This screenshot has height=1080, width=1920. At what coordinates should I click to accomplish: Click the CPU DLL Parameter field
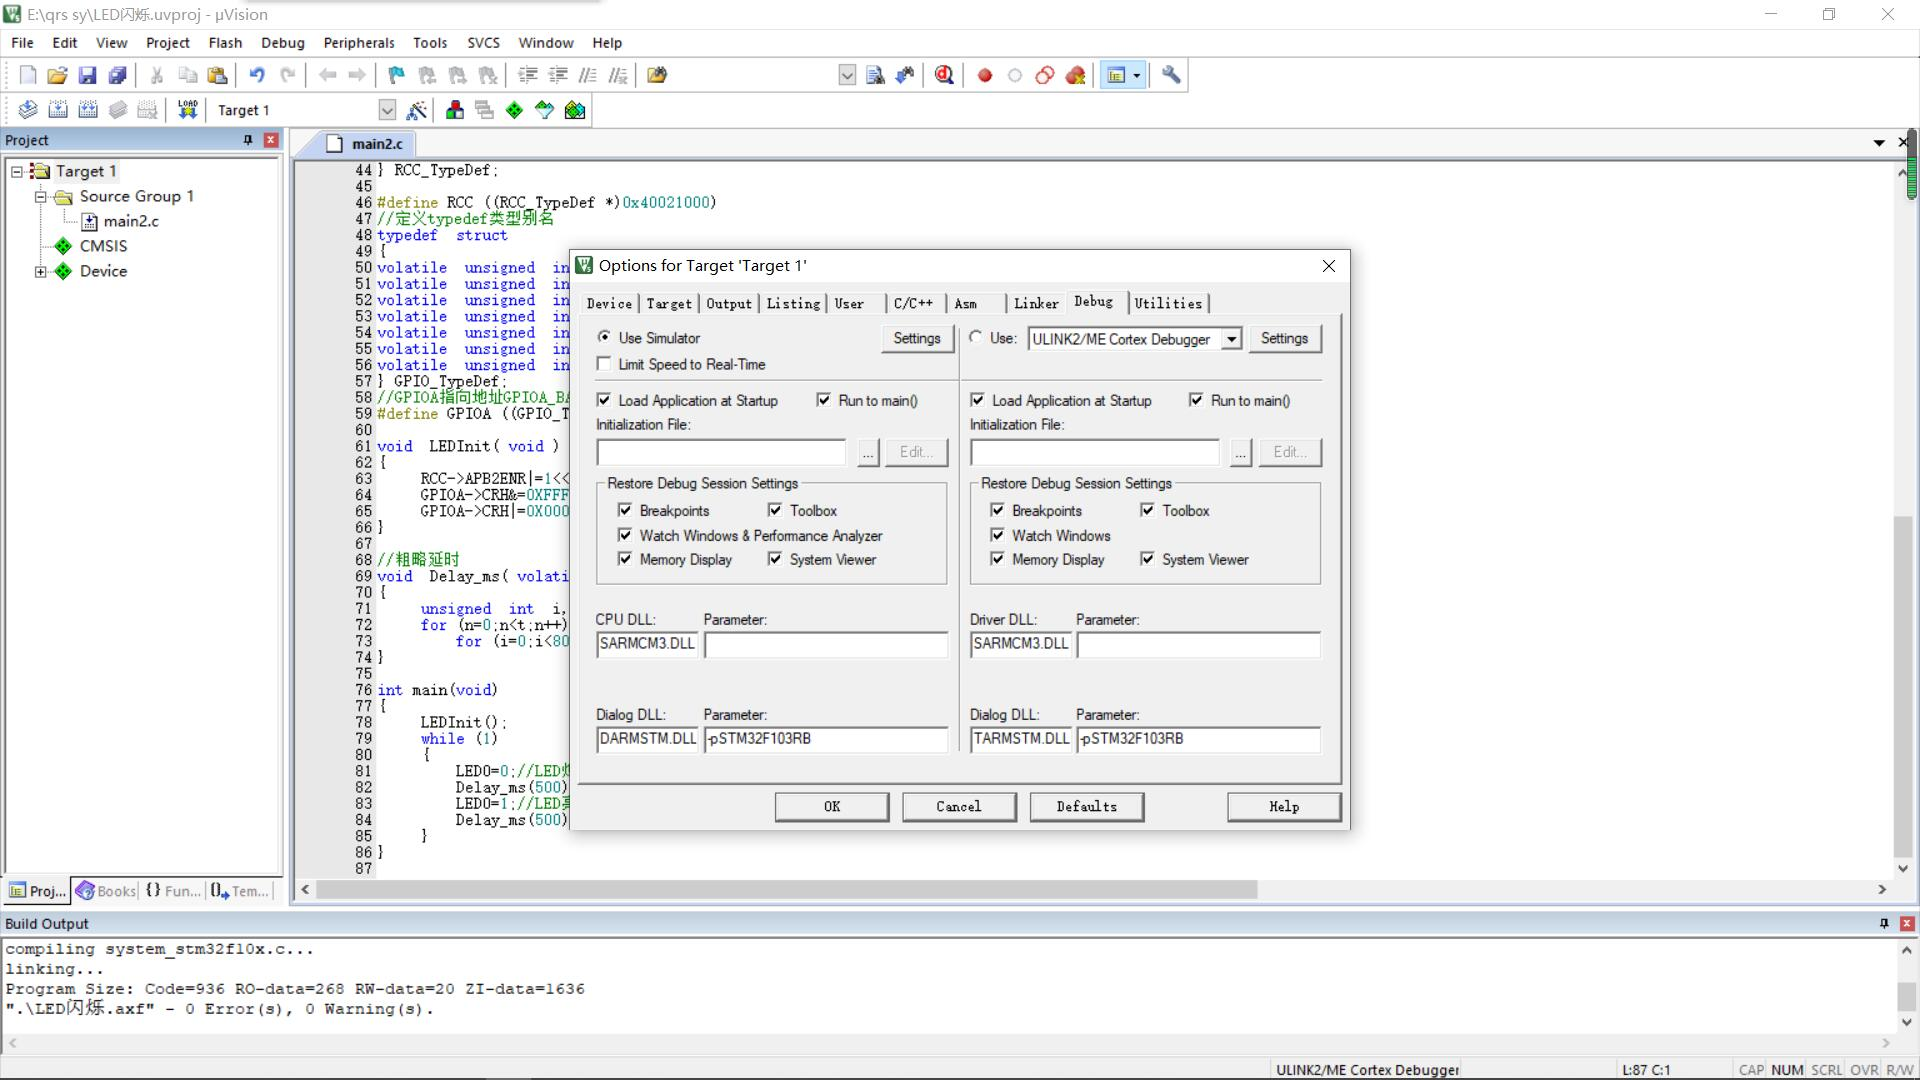pyautogui.click(x=826, y=644)
